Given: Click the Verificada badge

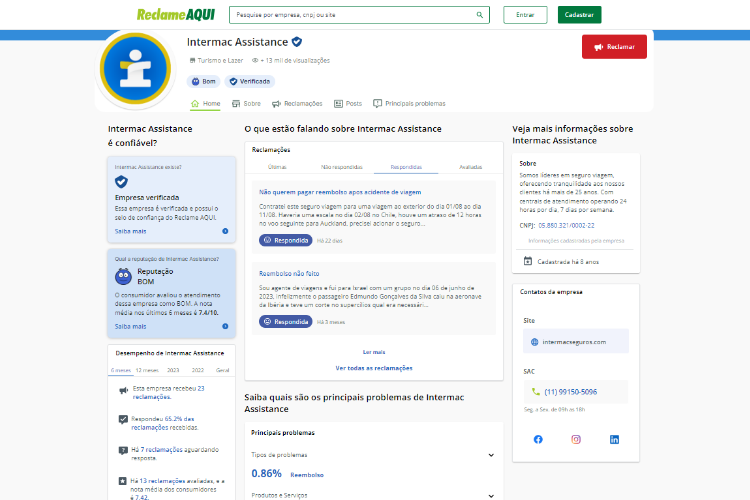Looking at the screenshot, I should 250,81.
